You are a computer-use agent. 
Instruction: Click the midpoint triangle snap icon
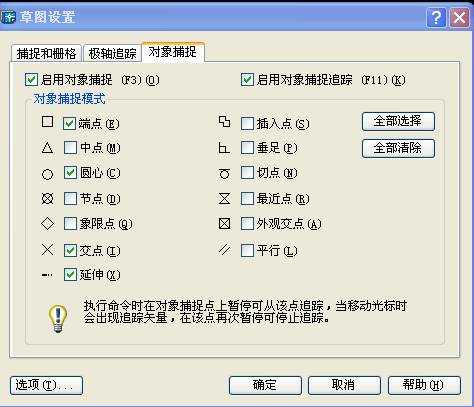(47, 148)
